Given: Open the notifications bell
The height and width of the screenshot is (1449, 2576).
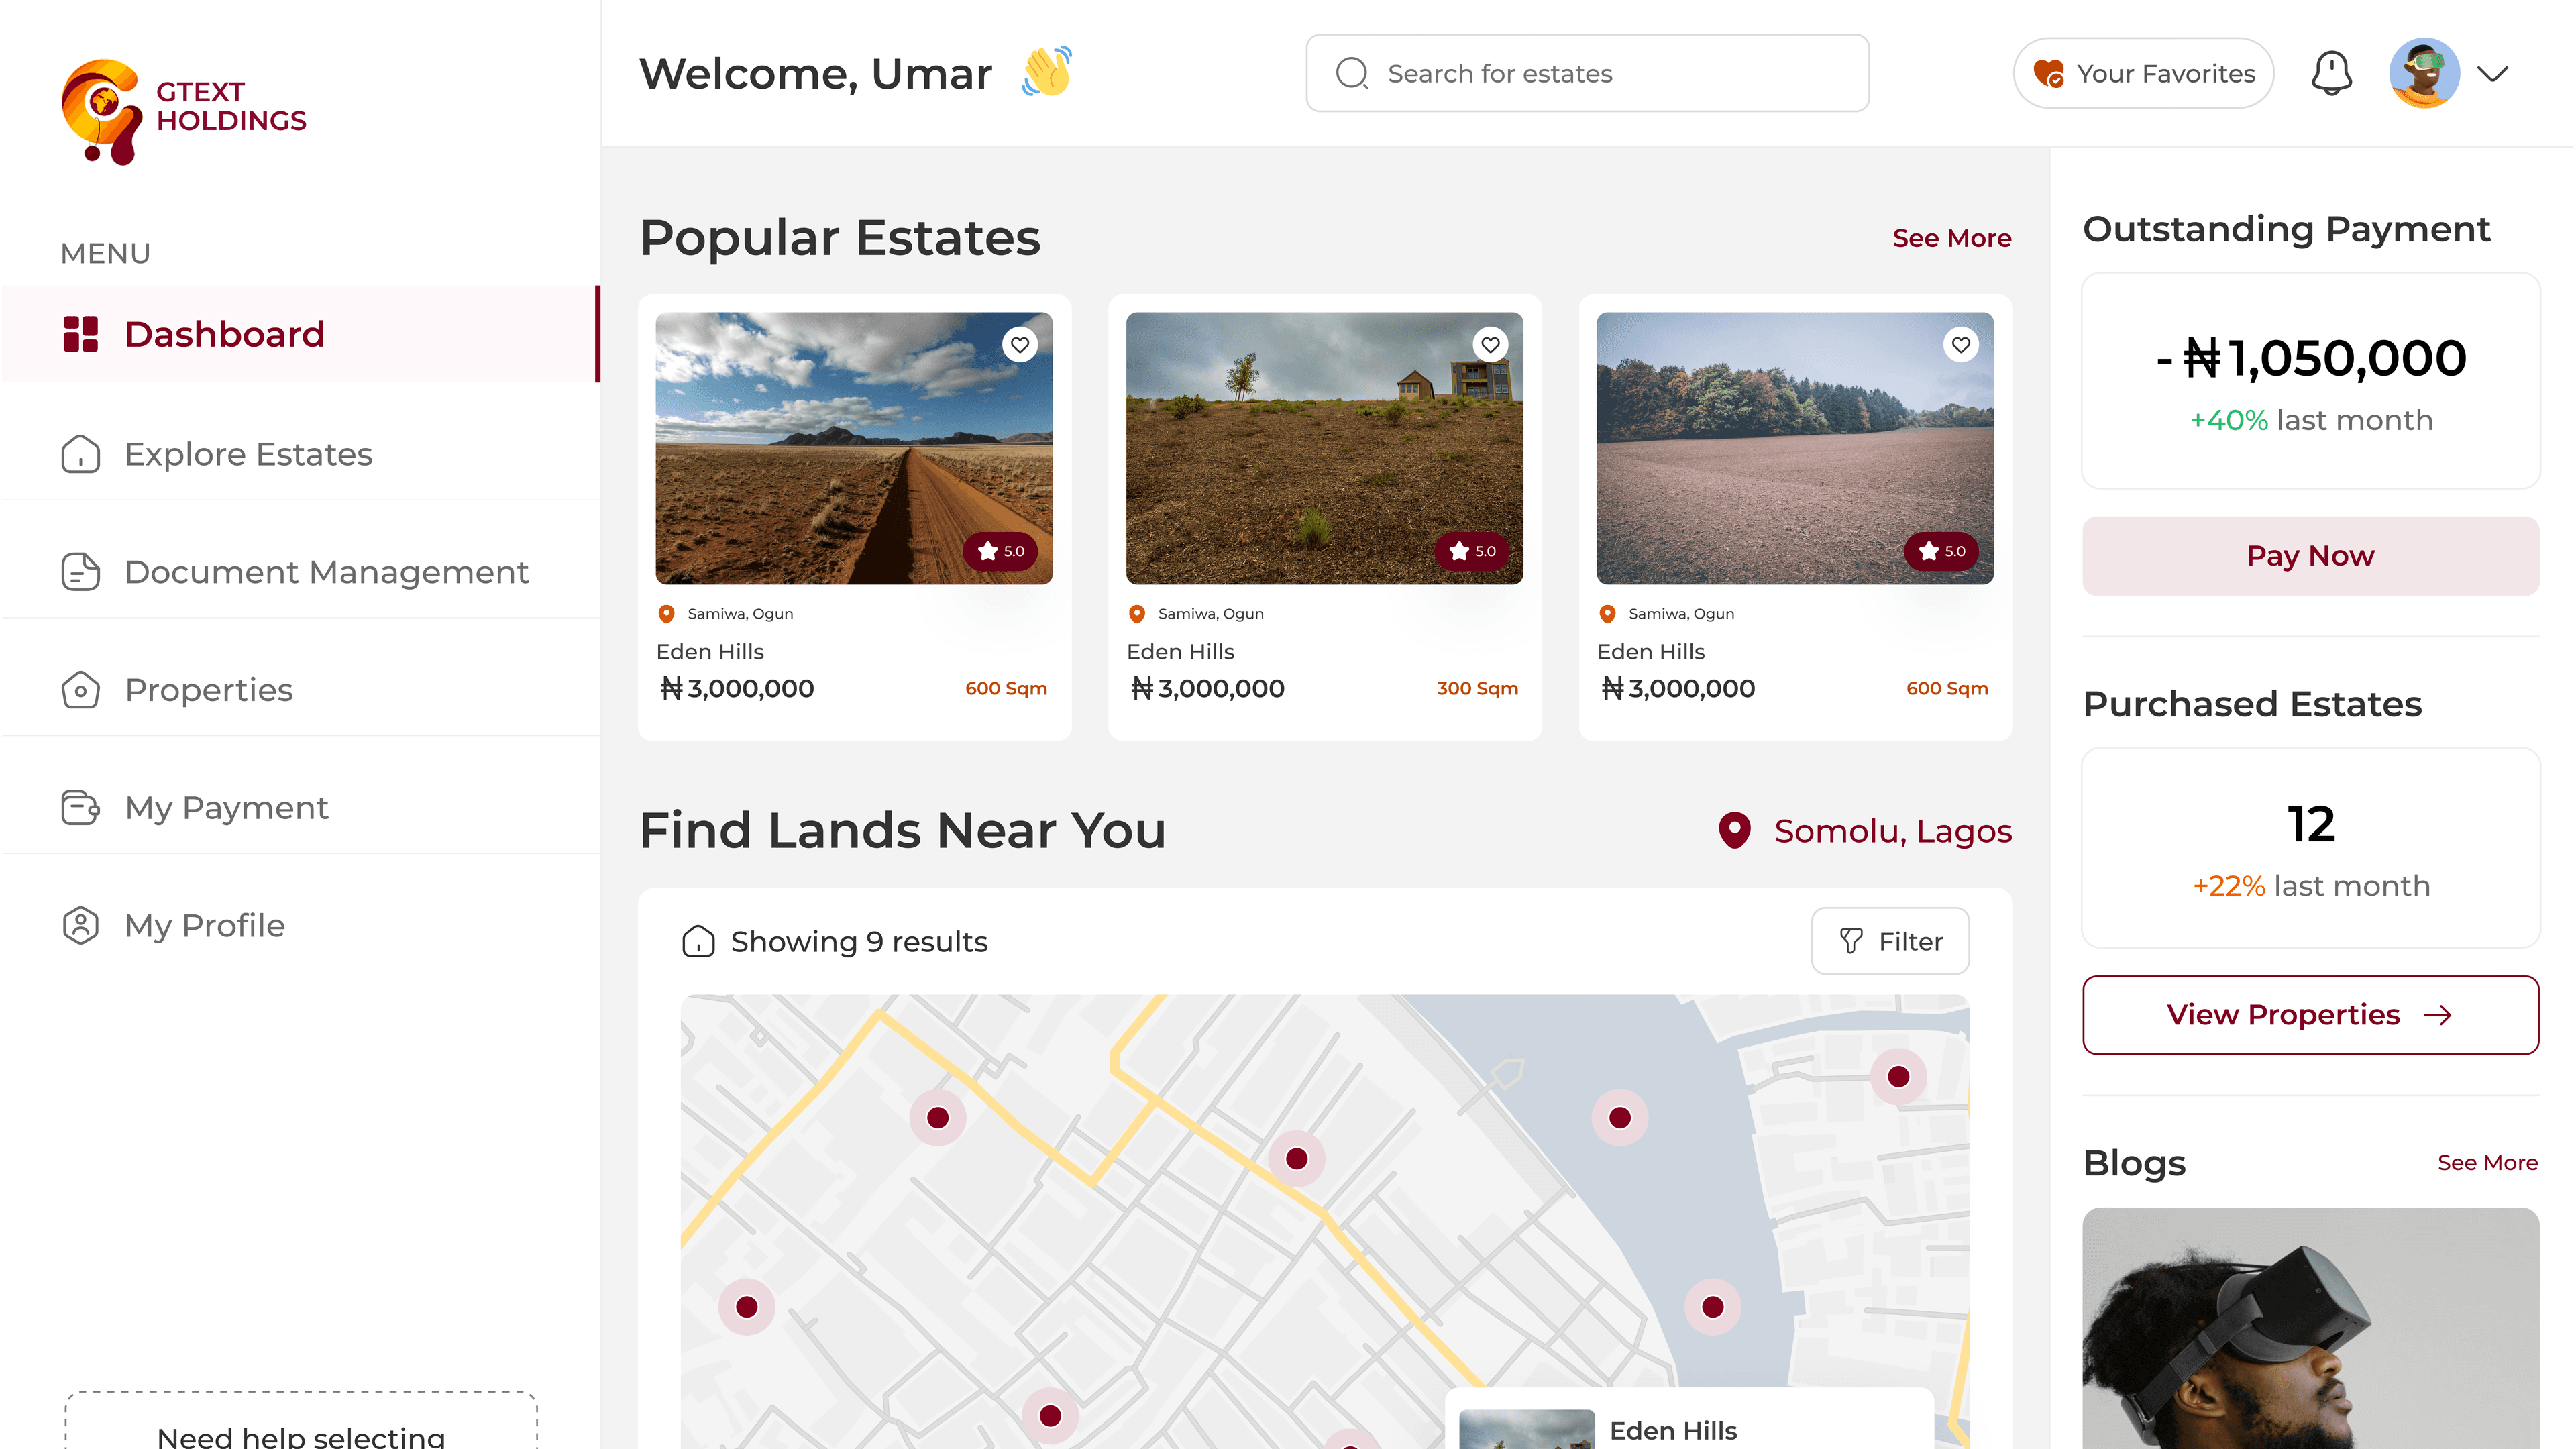Looking at the screenshot, I should tap(2331, 73).
